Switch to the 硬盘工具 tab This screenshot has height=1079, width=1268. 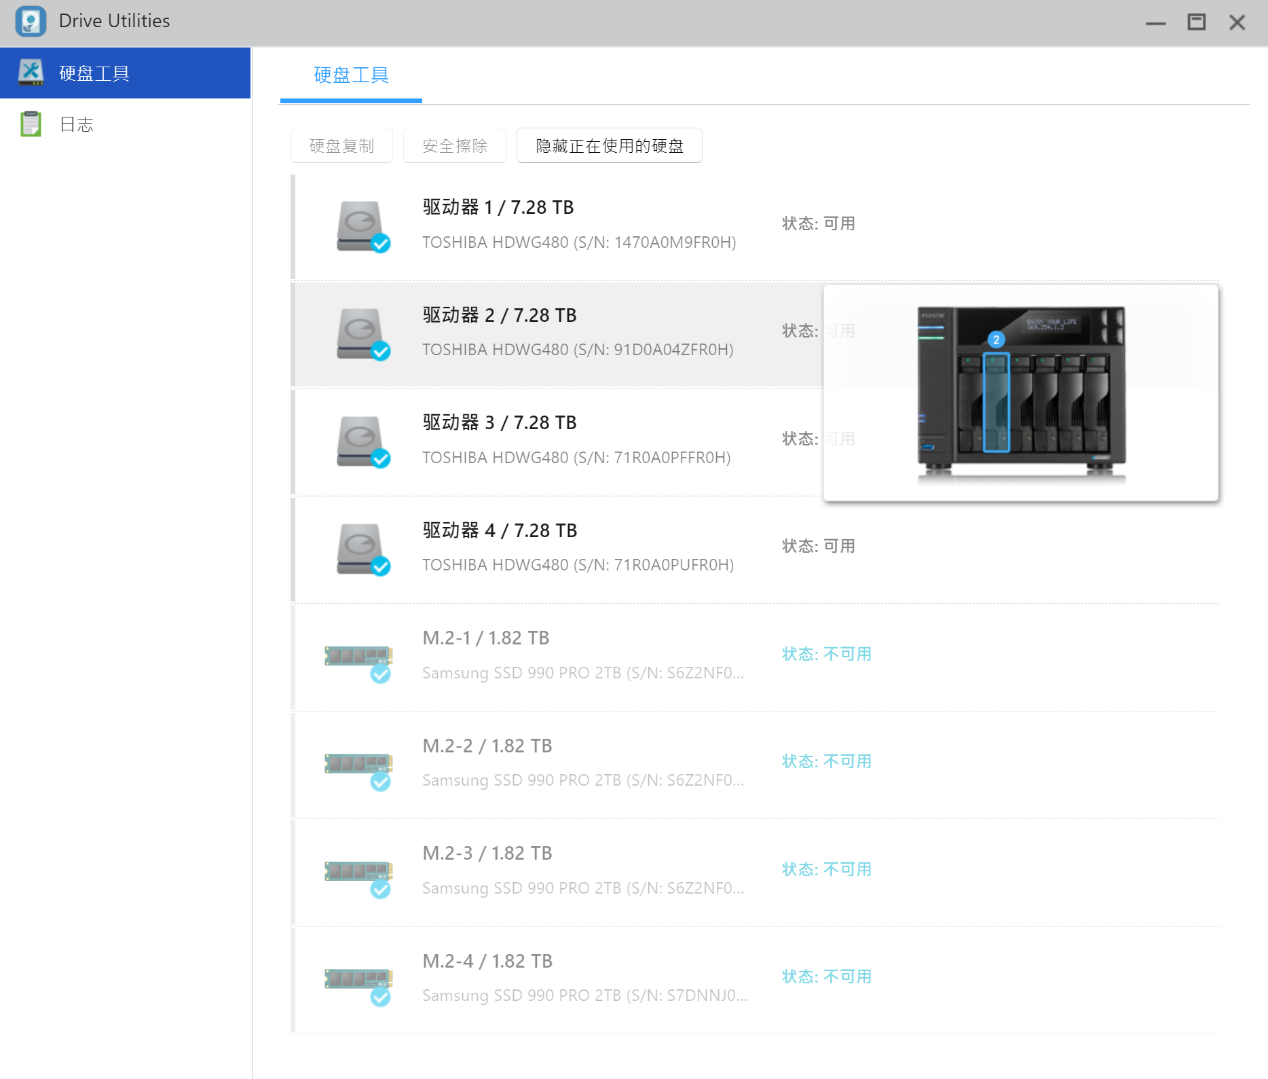[351, 75]
